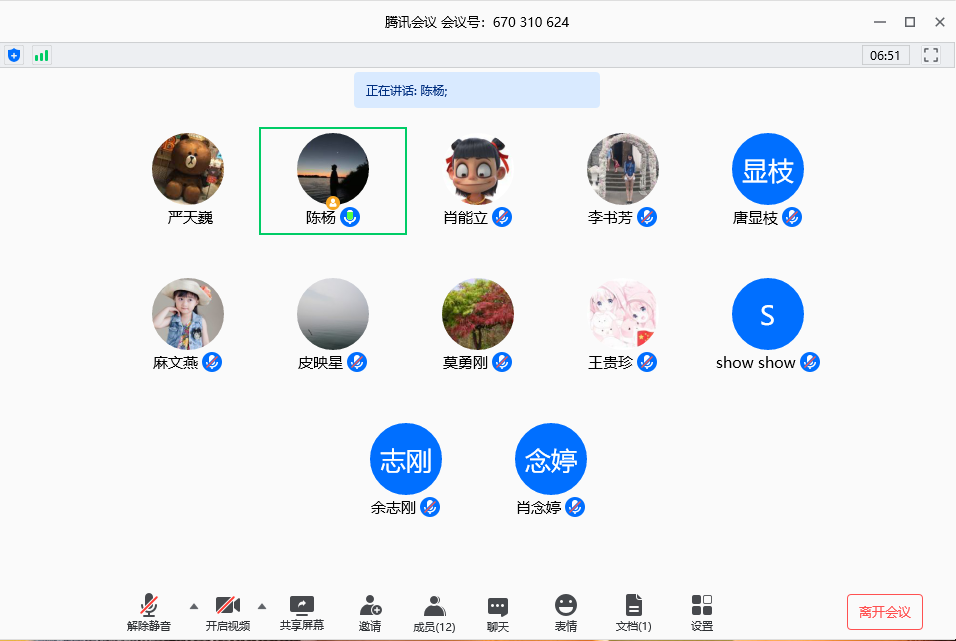956x641 pixels.
Task: Select 肖能立's cartoon character avatar
Action: pyautogui.click(x=478, y=169)
